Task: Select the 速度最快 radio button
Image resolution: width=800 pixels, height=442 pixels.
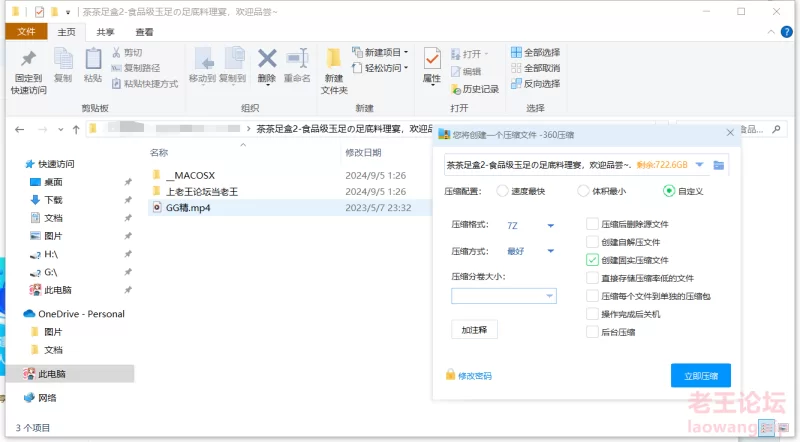Action: click(x=502, y=191)
